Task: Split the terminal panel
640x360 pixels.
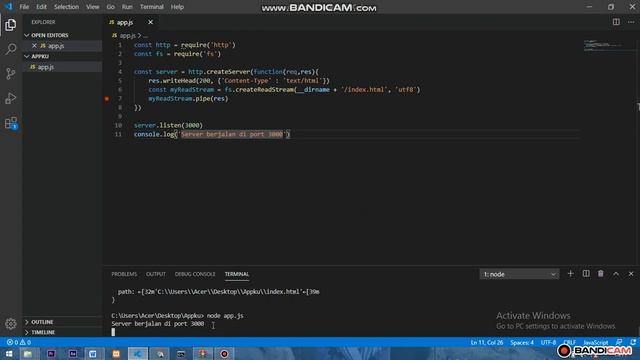Action: point(586,274)
